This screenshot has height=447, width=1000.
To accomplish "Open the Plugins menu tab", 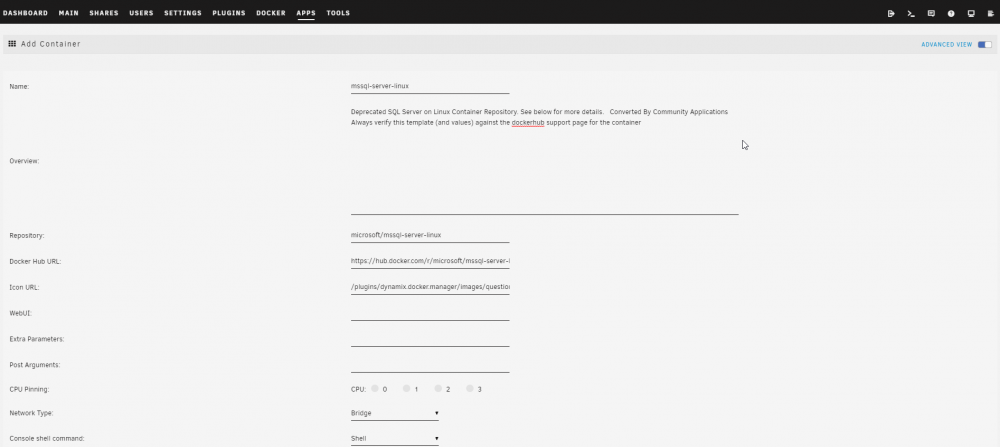I will pyautogui.click(x=229, y=13).
